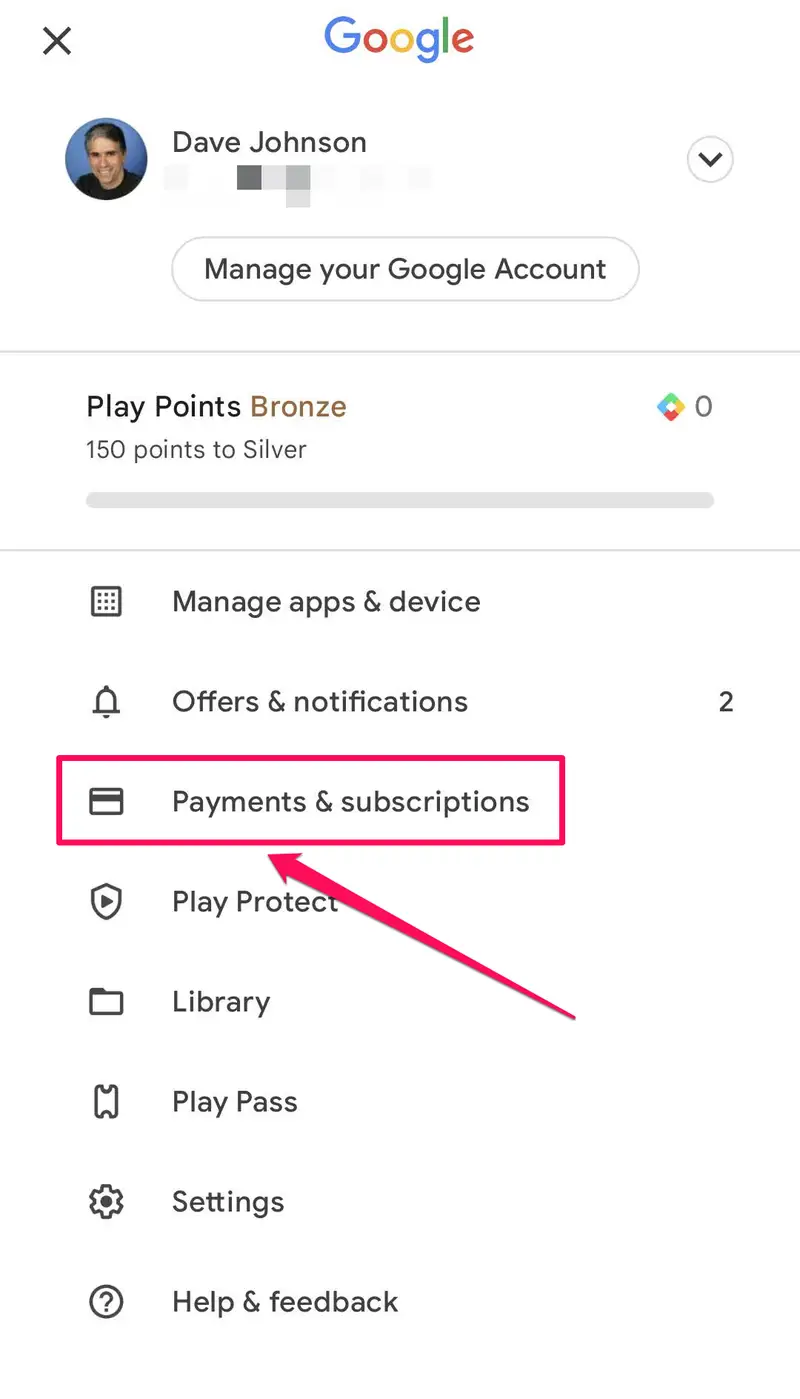Tap the Play Points diamond icon
The image size is (800, 1399).
pyautogui.click(x=670, y=406)
